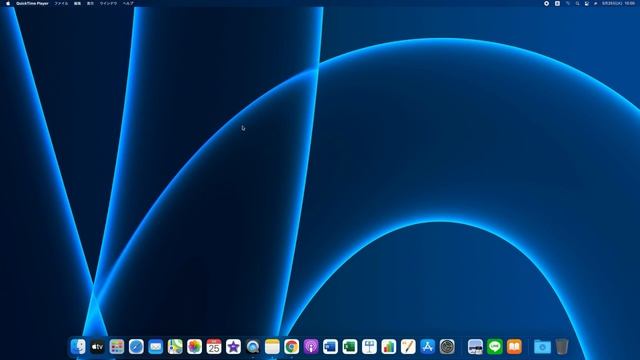This screenshot has height=360, width=640.
Task: Open Calendar showing date 25
Action: (x=214, y=347)
